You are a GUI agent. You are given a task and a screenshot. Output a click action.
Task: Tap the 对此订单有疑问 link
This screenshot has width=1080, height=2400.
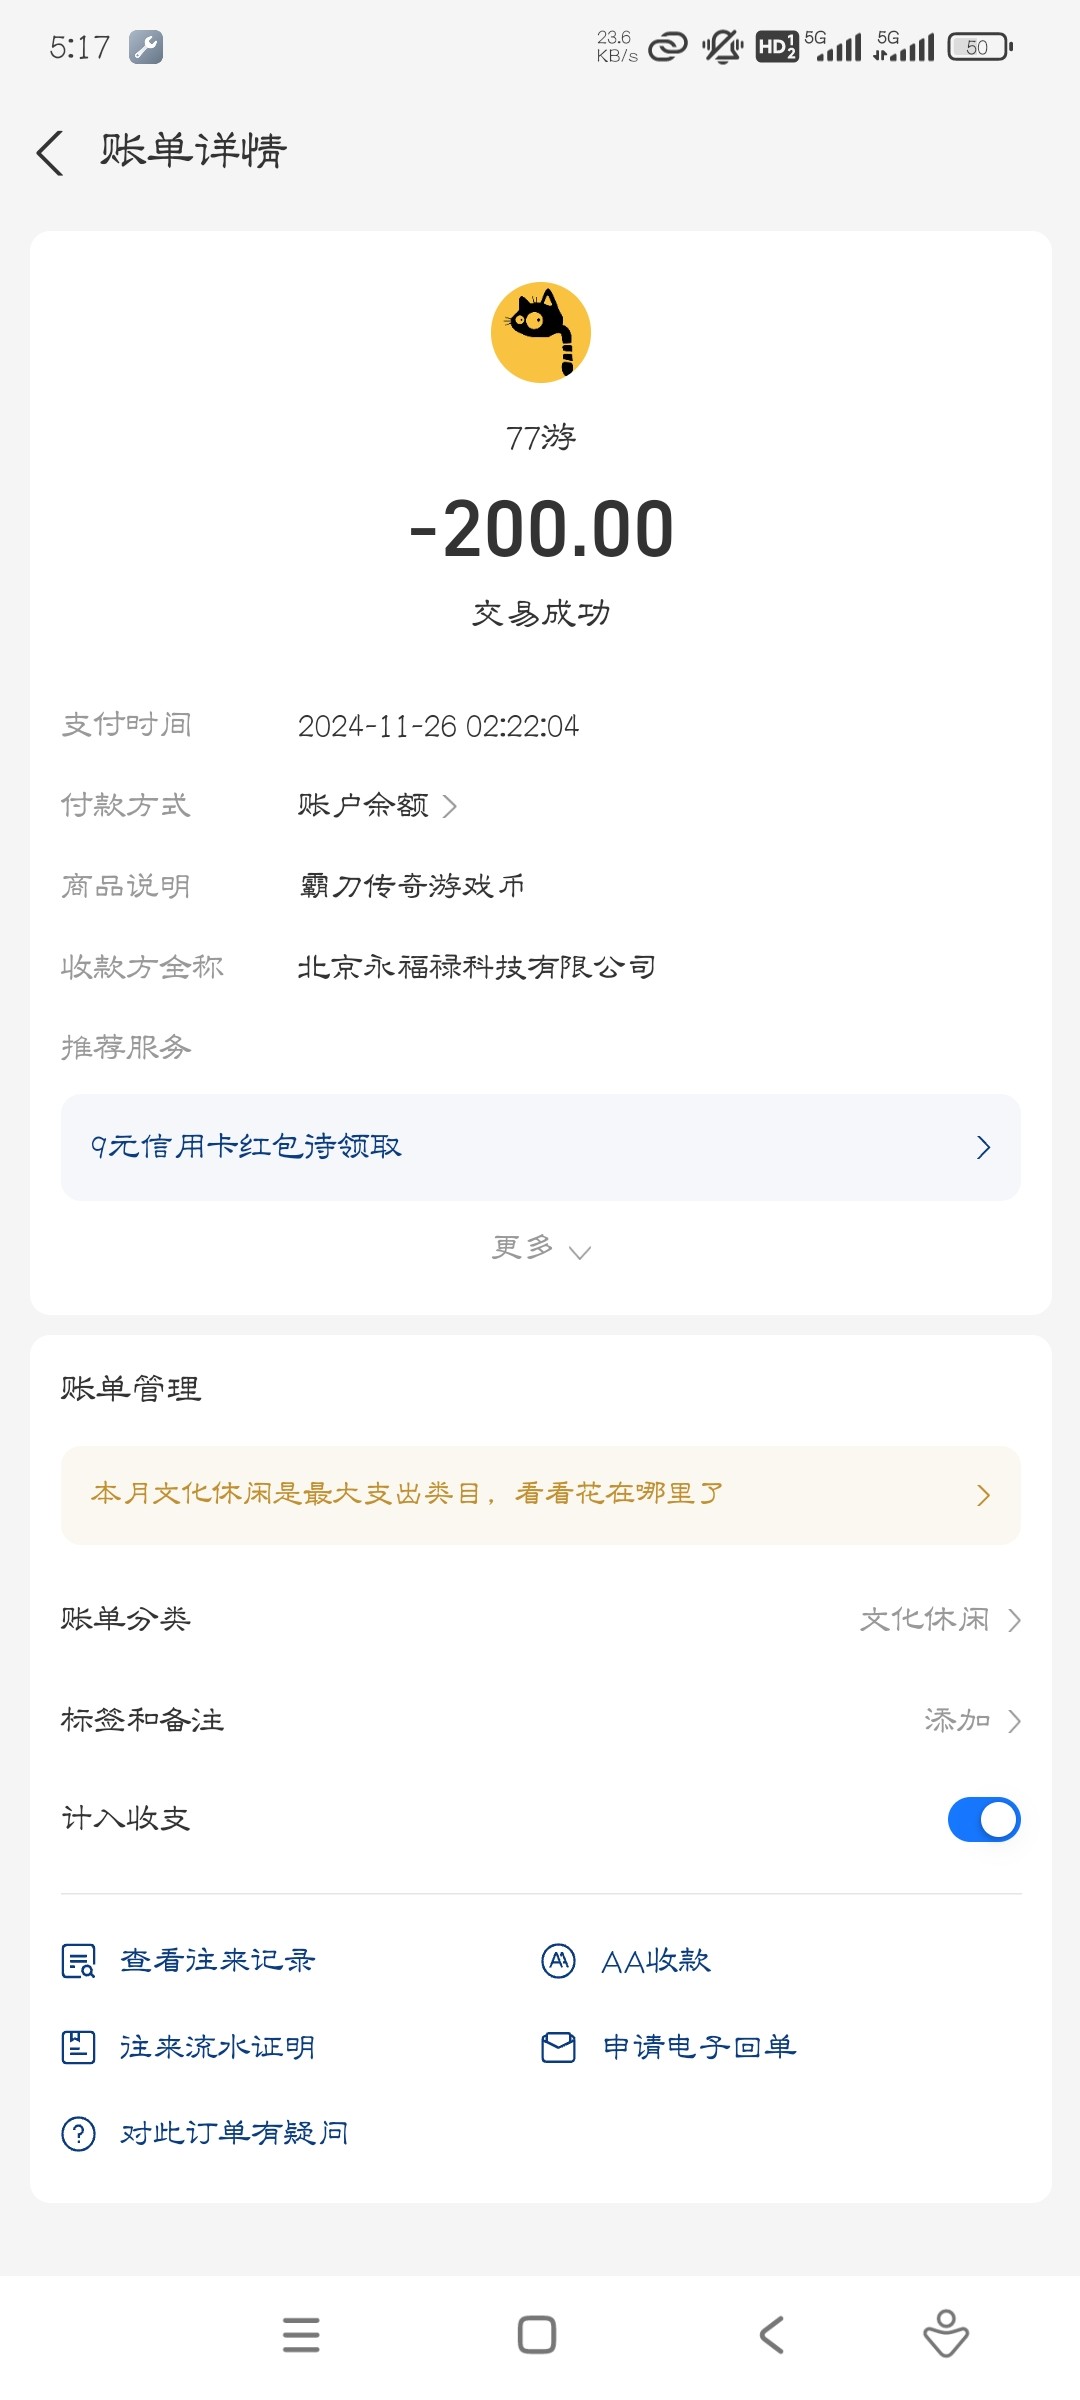234,2134
